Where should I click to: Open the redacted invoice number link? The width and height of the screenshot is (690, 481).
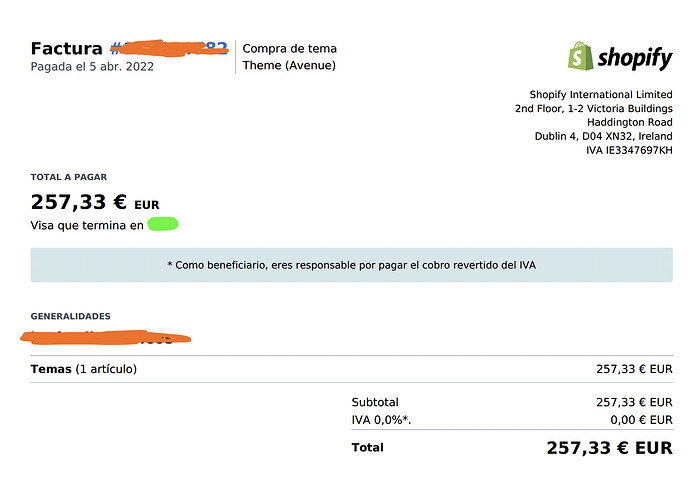(x=169, y=48)
